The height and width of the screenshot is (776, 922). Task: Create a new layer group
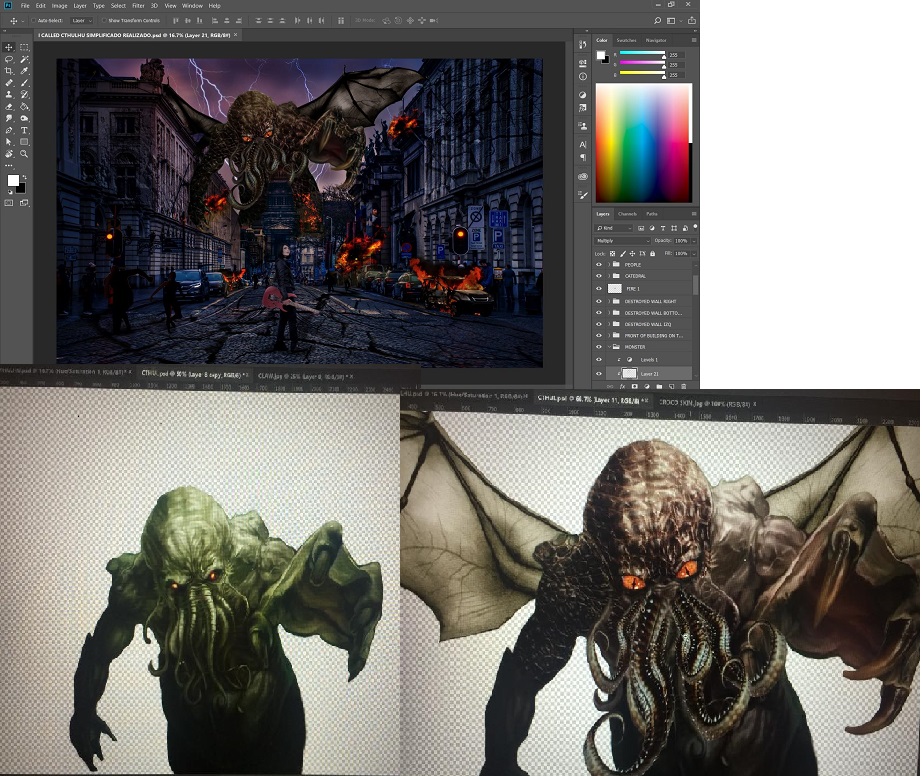coord(659,386)
